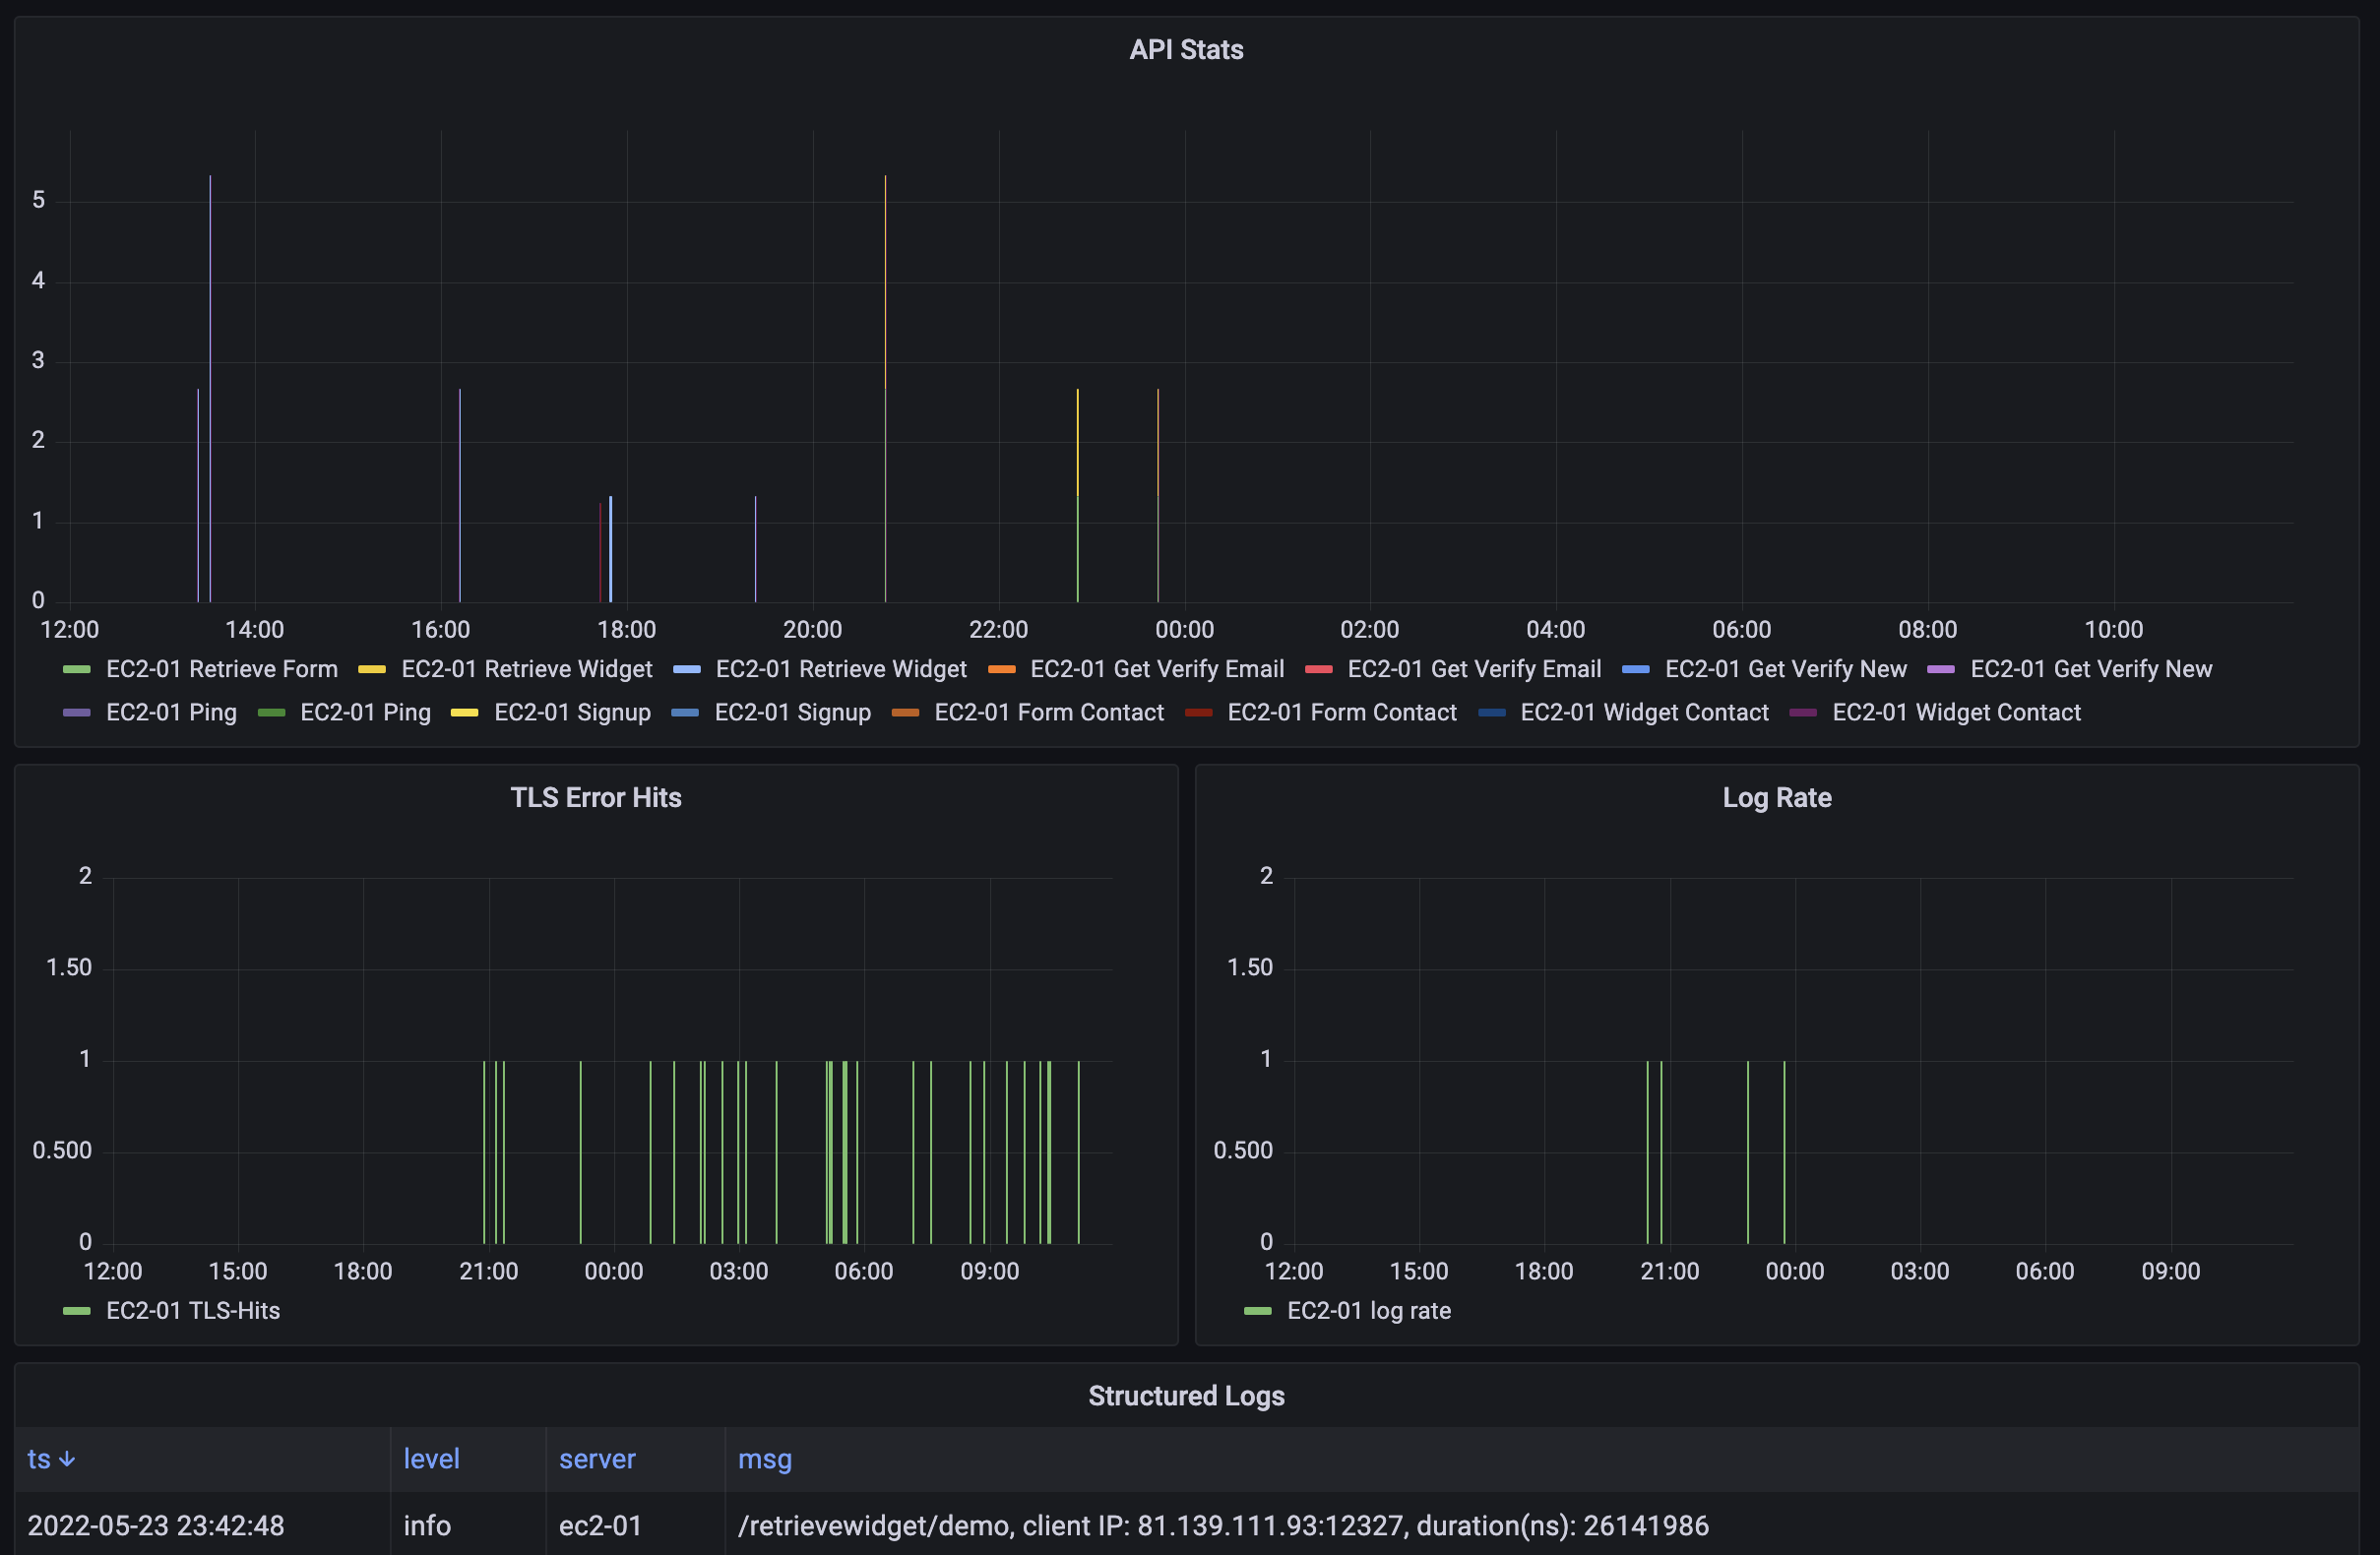Image resolution: width=2380 pixels, height=1555 pixels.
Task: Select the EC2-01 TLS-Hits legend label
Action: point(193,1311)
